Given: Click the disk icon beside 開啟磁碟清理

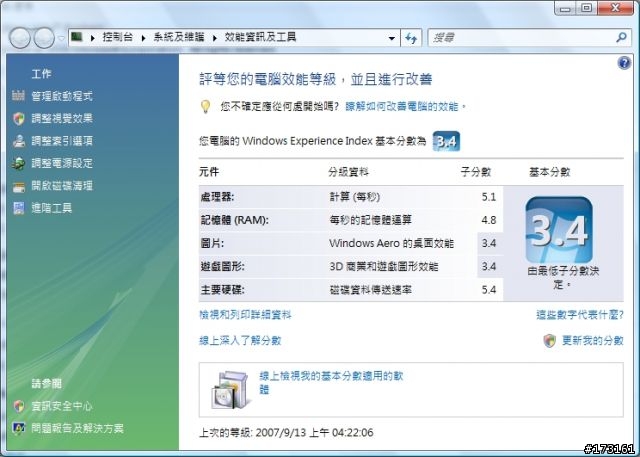Looking at the screenshot, I should coord(19,187).
